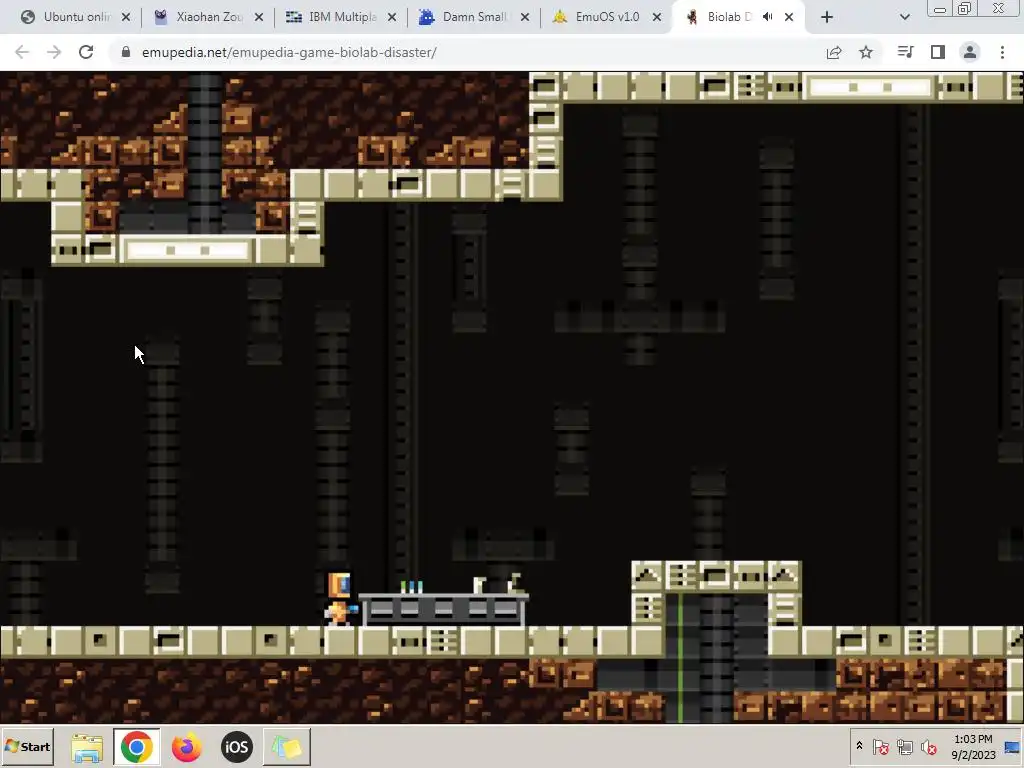The height and width of the screenshot is (768, 1024).
Task: Show hidden system tray icons
Action: tap(859, 746)
